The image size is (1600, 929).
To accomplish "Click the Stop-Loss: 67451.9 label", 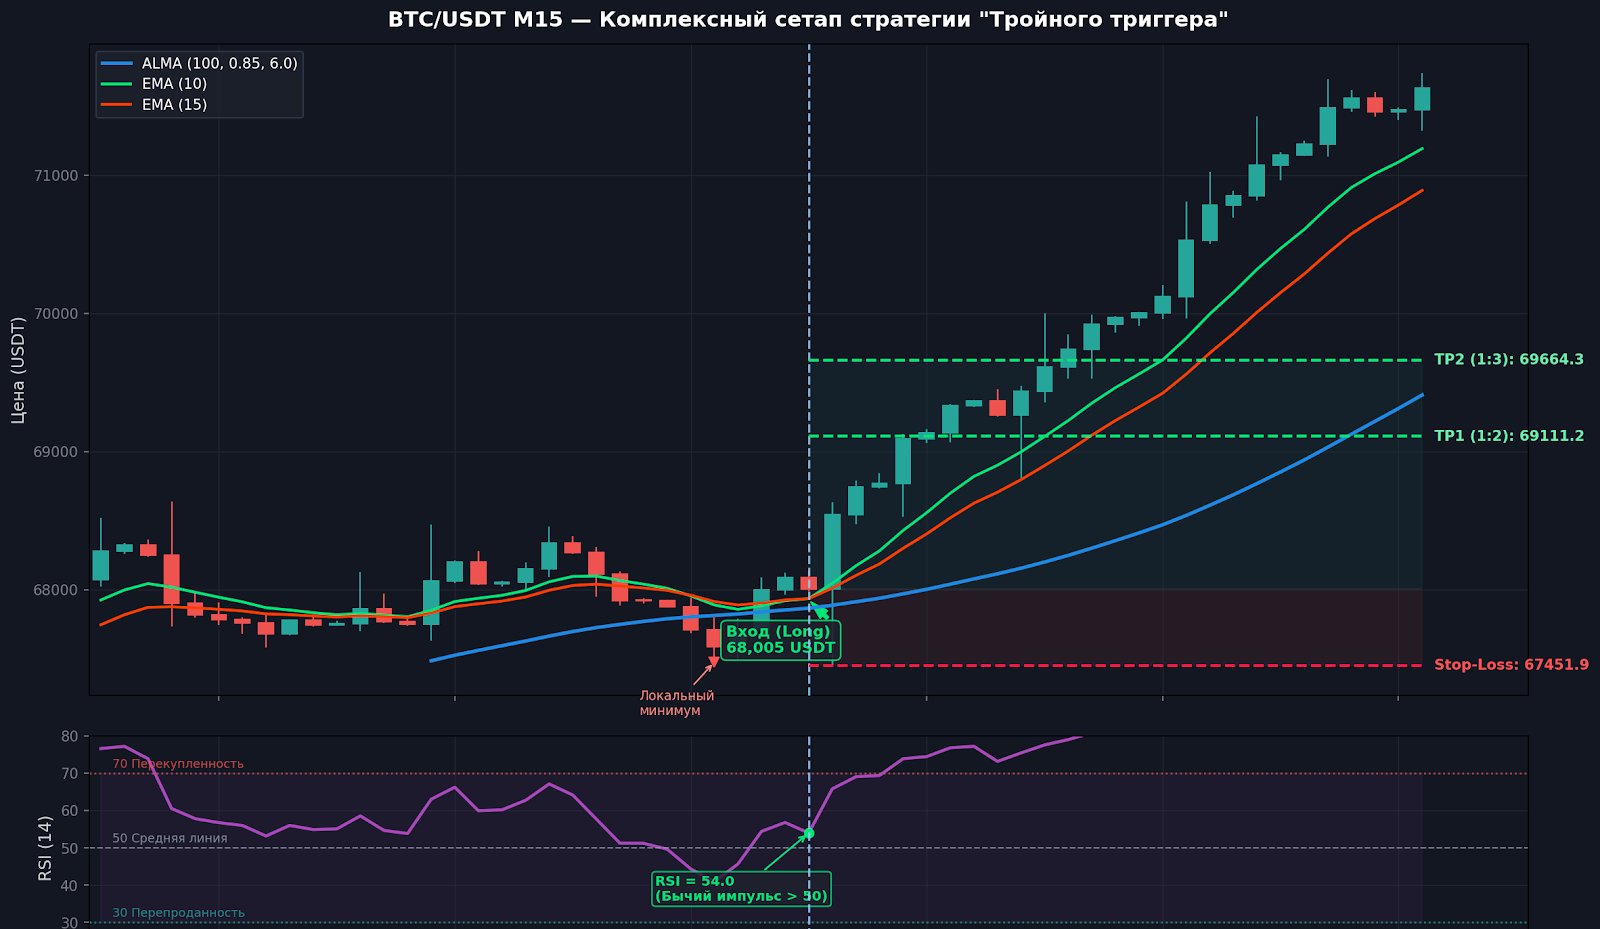I will 1511,665.
